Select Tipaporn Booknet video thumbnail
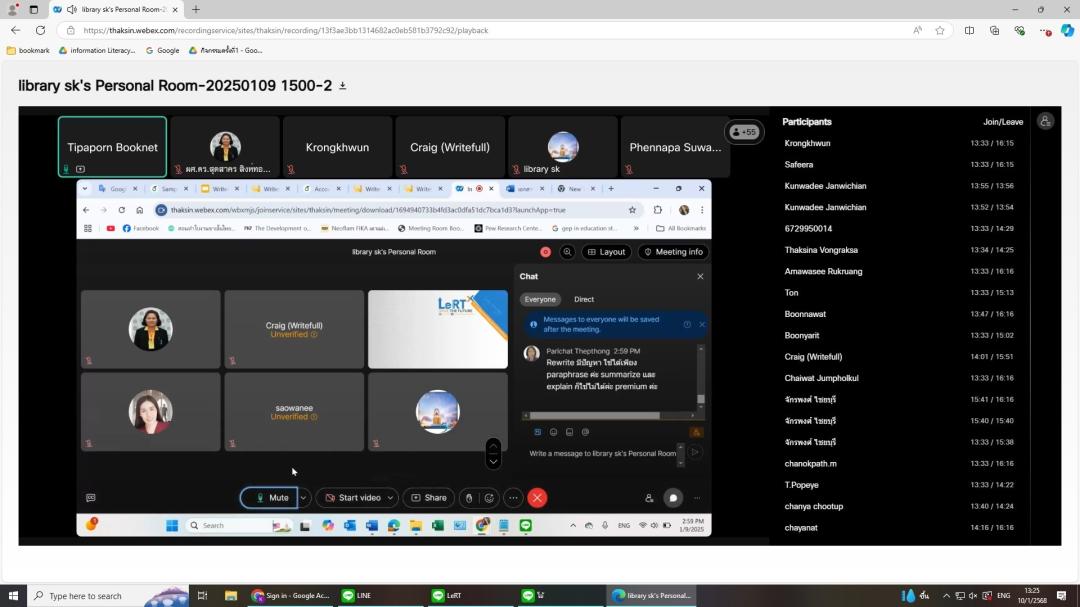Screen dimensions: 1080x607 (112, 147)
